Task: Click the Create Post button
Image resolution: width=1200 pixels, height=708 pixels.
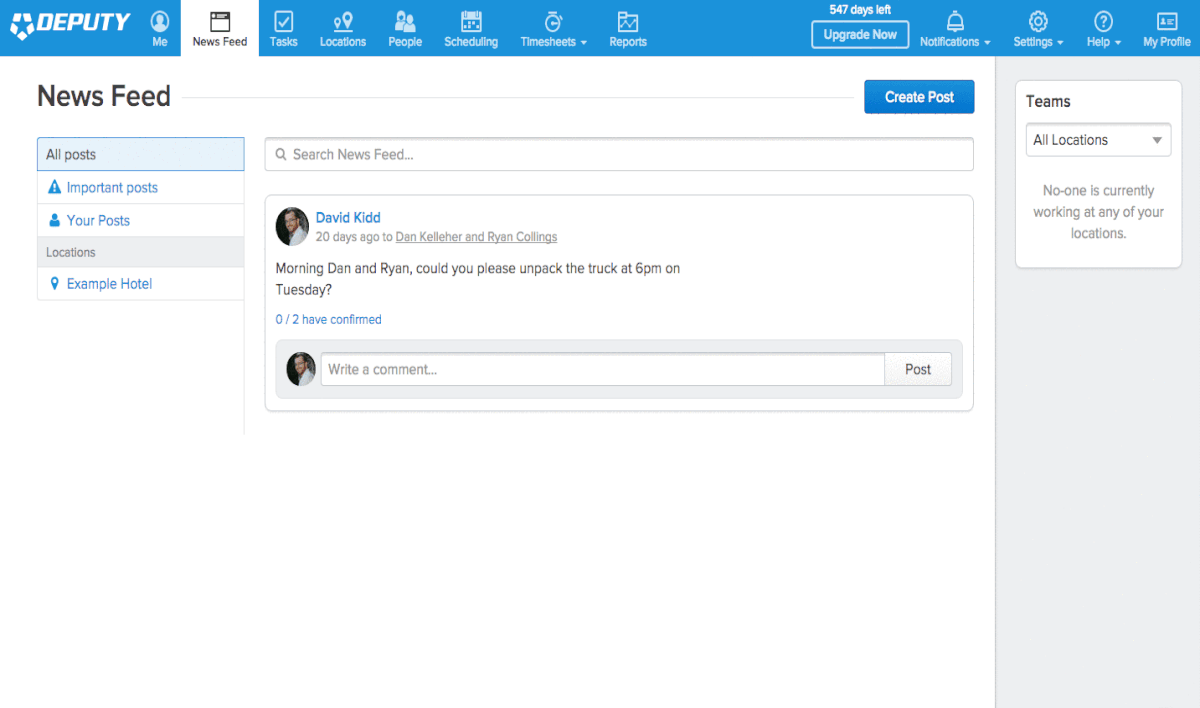Action: click(x=919, y=97)
